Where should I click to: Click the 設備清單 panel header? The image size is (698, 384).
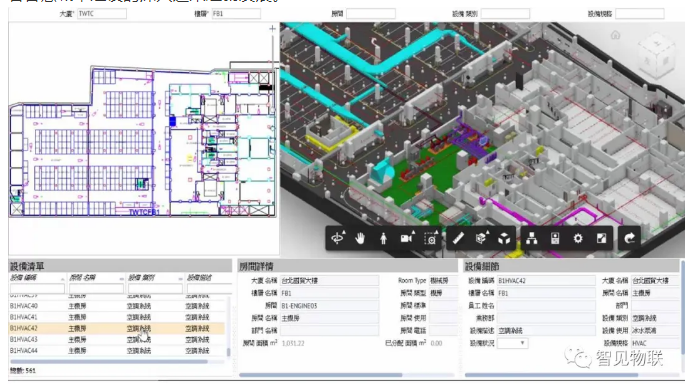click(x=120, y=266)
